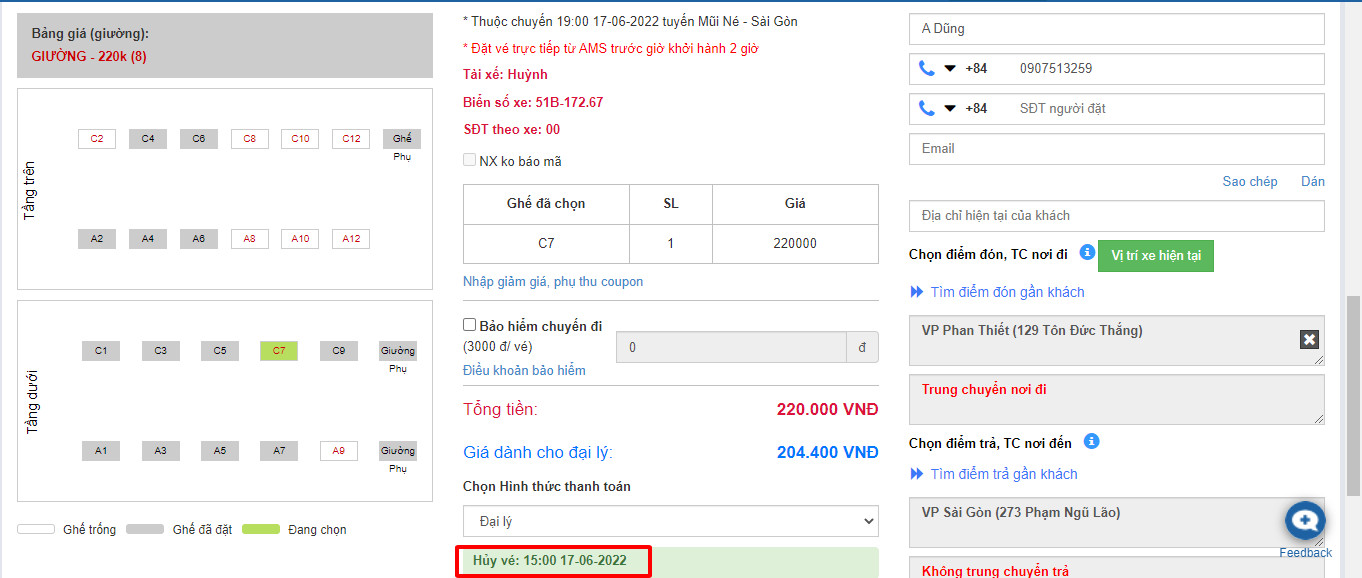1362x578 pixels.
Task: Deselect the highlighted seat C7
Action: click(x=278, y=351)
